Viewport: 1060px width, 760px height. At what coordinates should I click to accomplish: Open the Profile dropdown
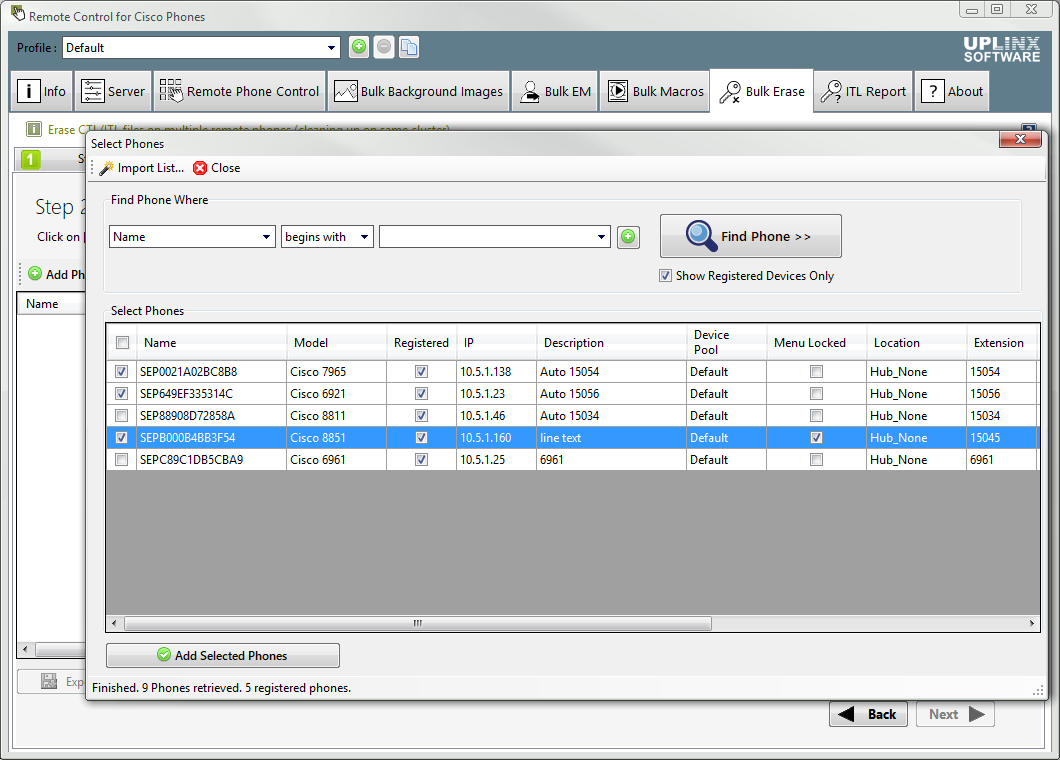(x=331, y=47)
